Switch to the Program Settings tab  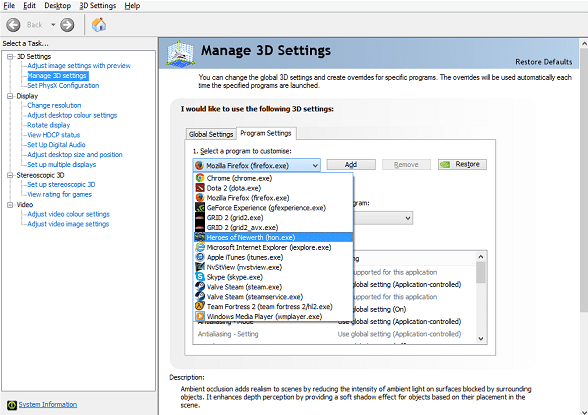pos(266,133)
